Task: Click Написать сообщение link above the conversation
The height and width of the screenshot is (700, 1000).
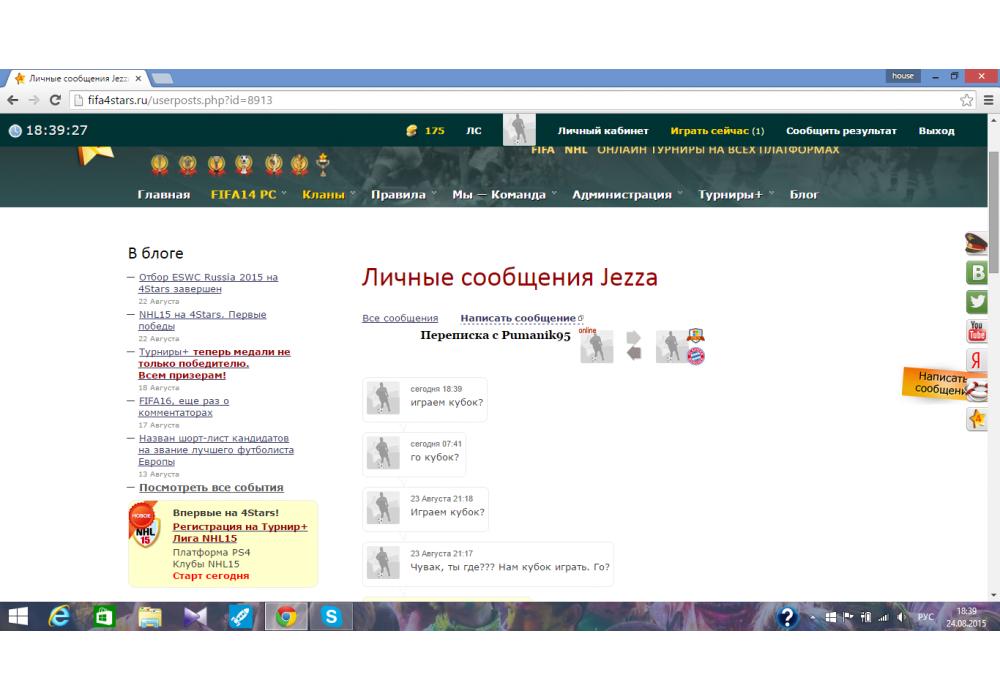Action: (518, 318)
